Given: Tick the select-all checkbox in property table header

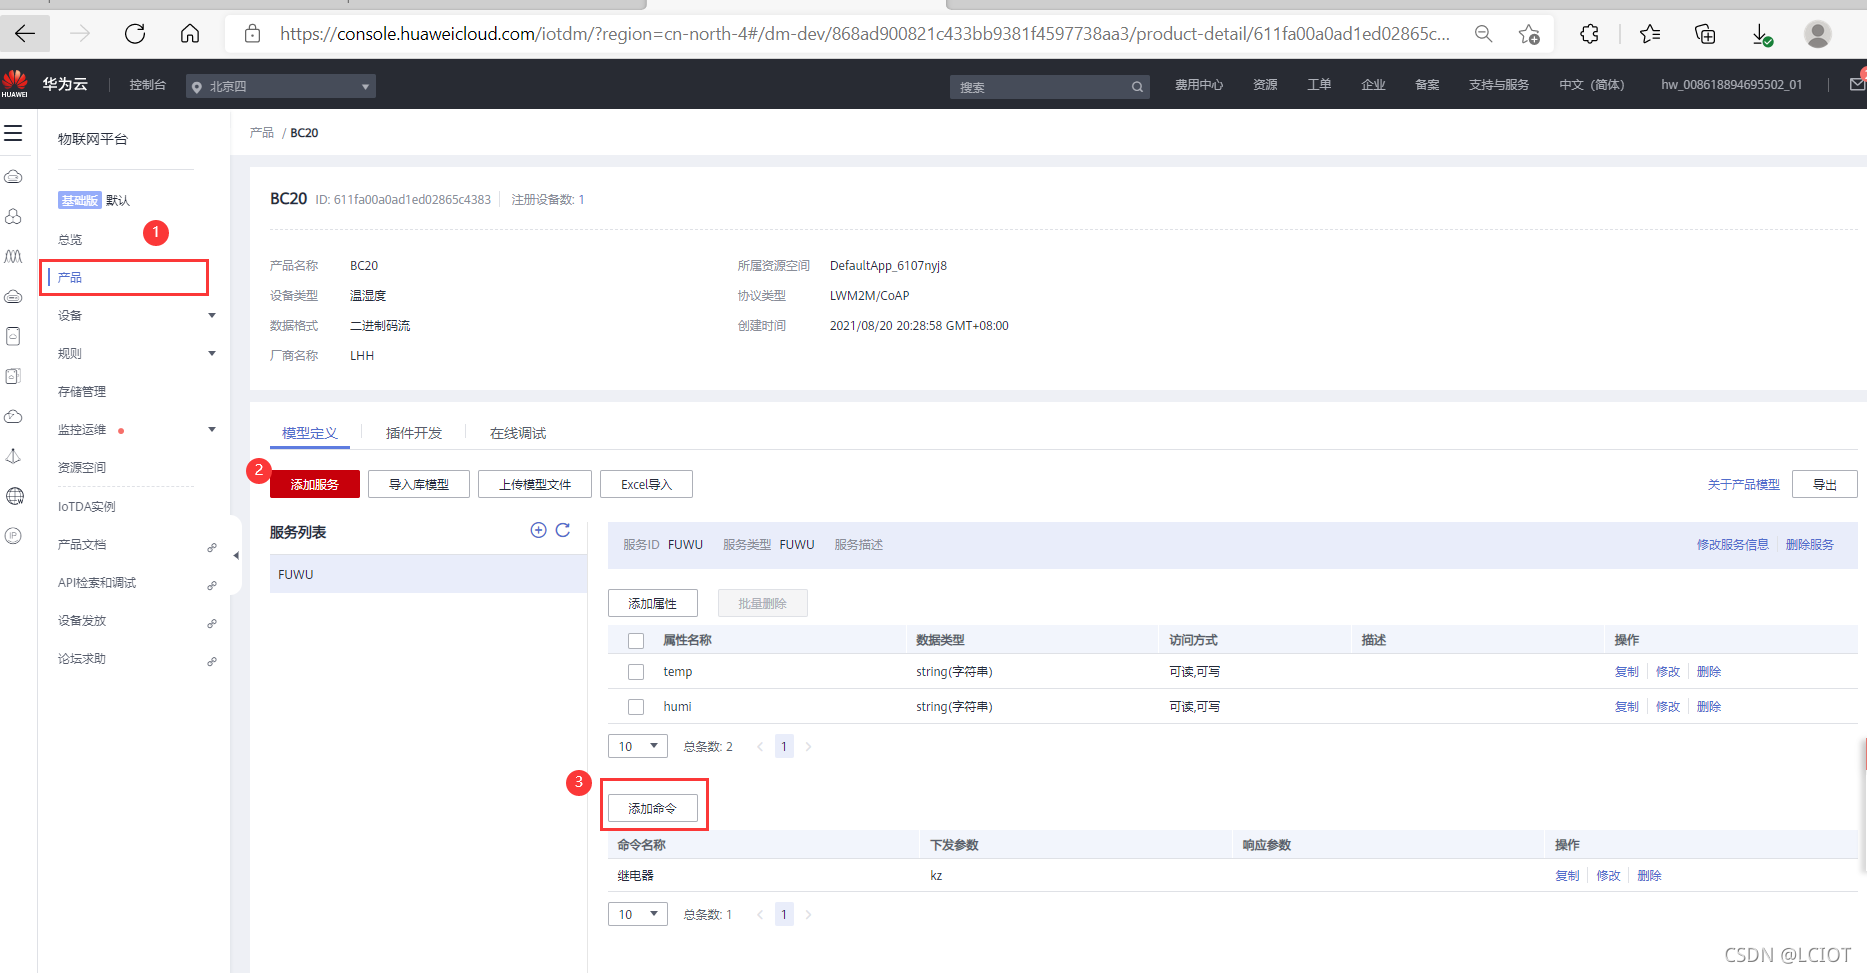Looking at the screenshot, I should [636, 641].
